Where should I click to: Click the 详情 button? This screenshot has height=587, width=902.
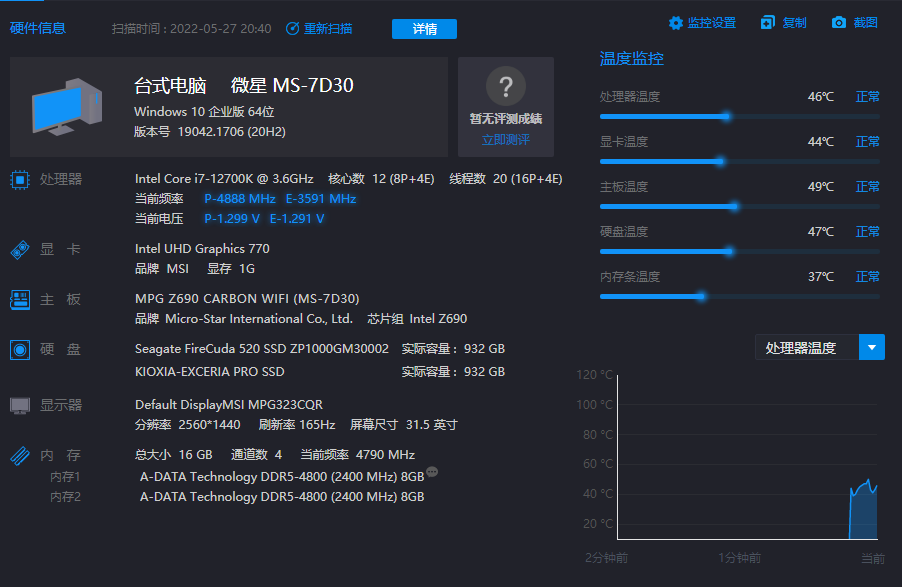tap(425, 29)
